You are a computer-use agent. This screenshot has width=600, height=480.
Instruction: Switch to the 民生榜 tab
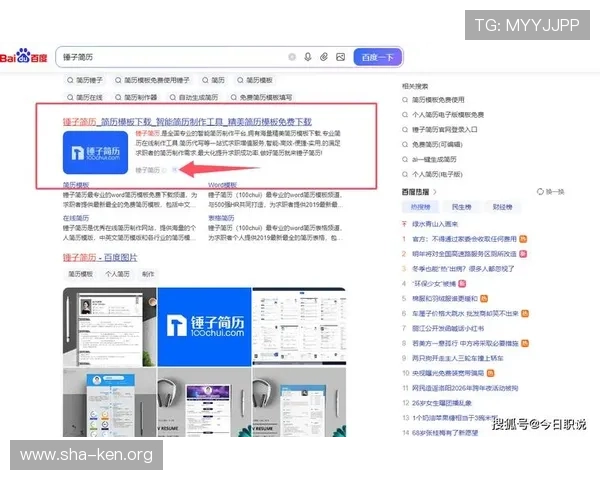[x=461, y=207]
